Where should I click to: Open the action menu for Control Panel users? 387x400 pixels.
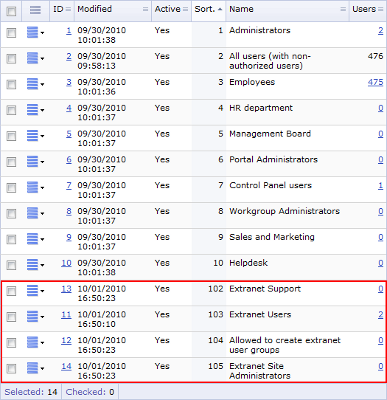coord(35,188)
